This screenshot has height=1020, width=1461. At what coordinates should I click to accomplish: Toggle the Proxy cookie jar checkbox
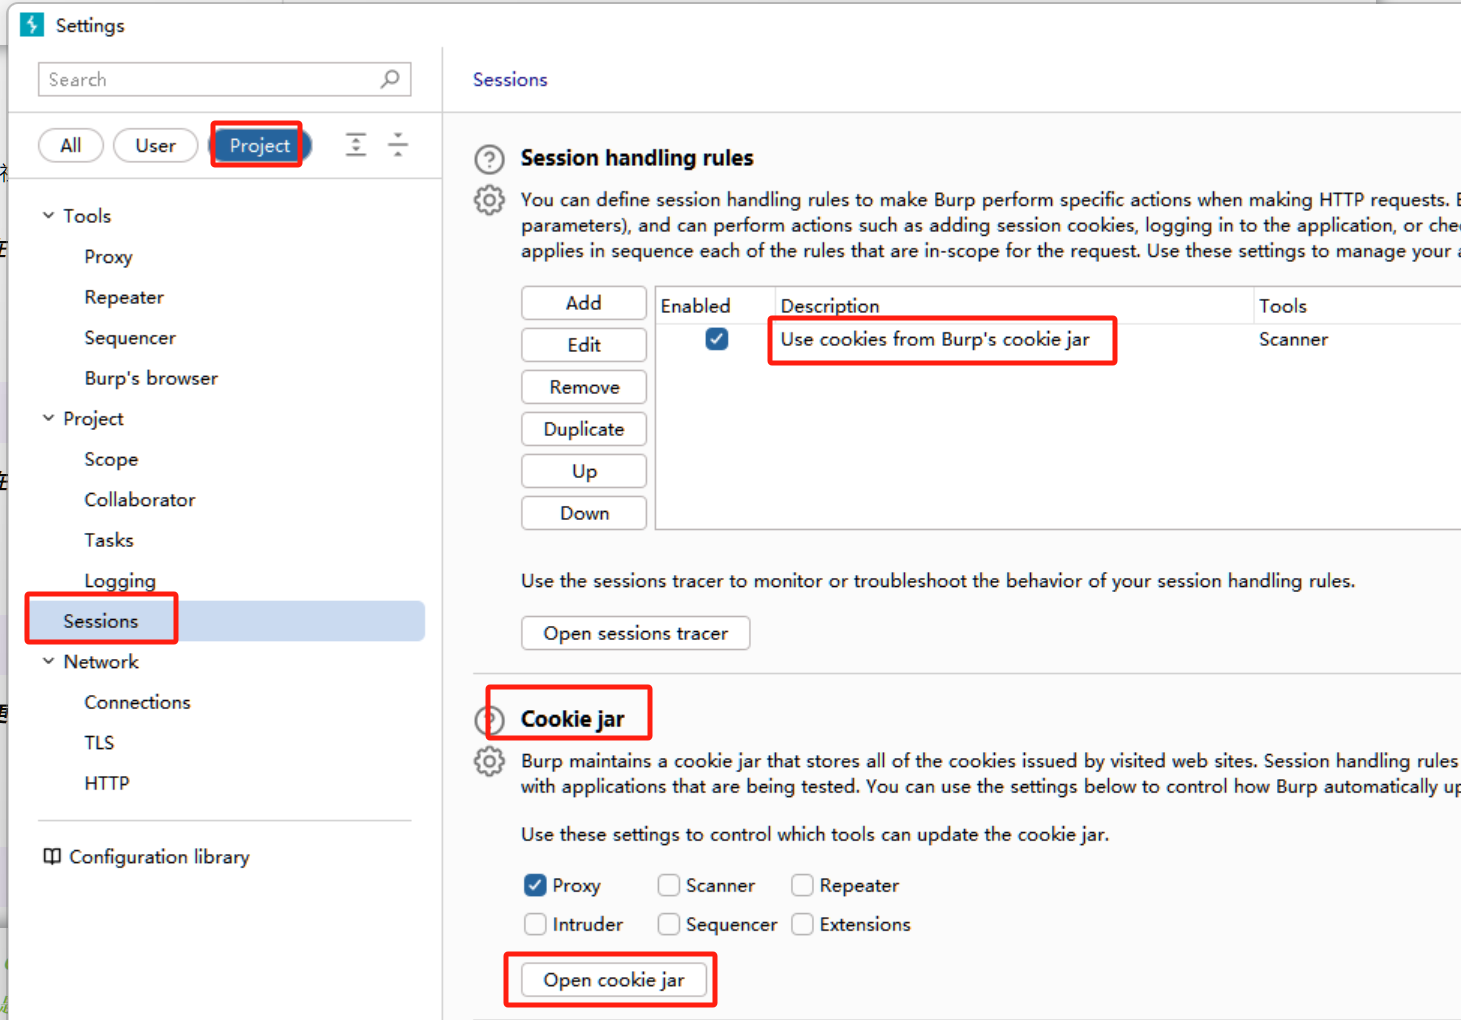pyautogui.click(x=535, y=885)
